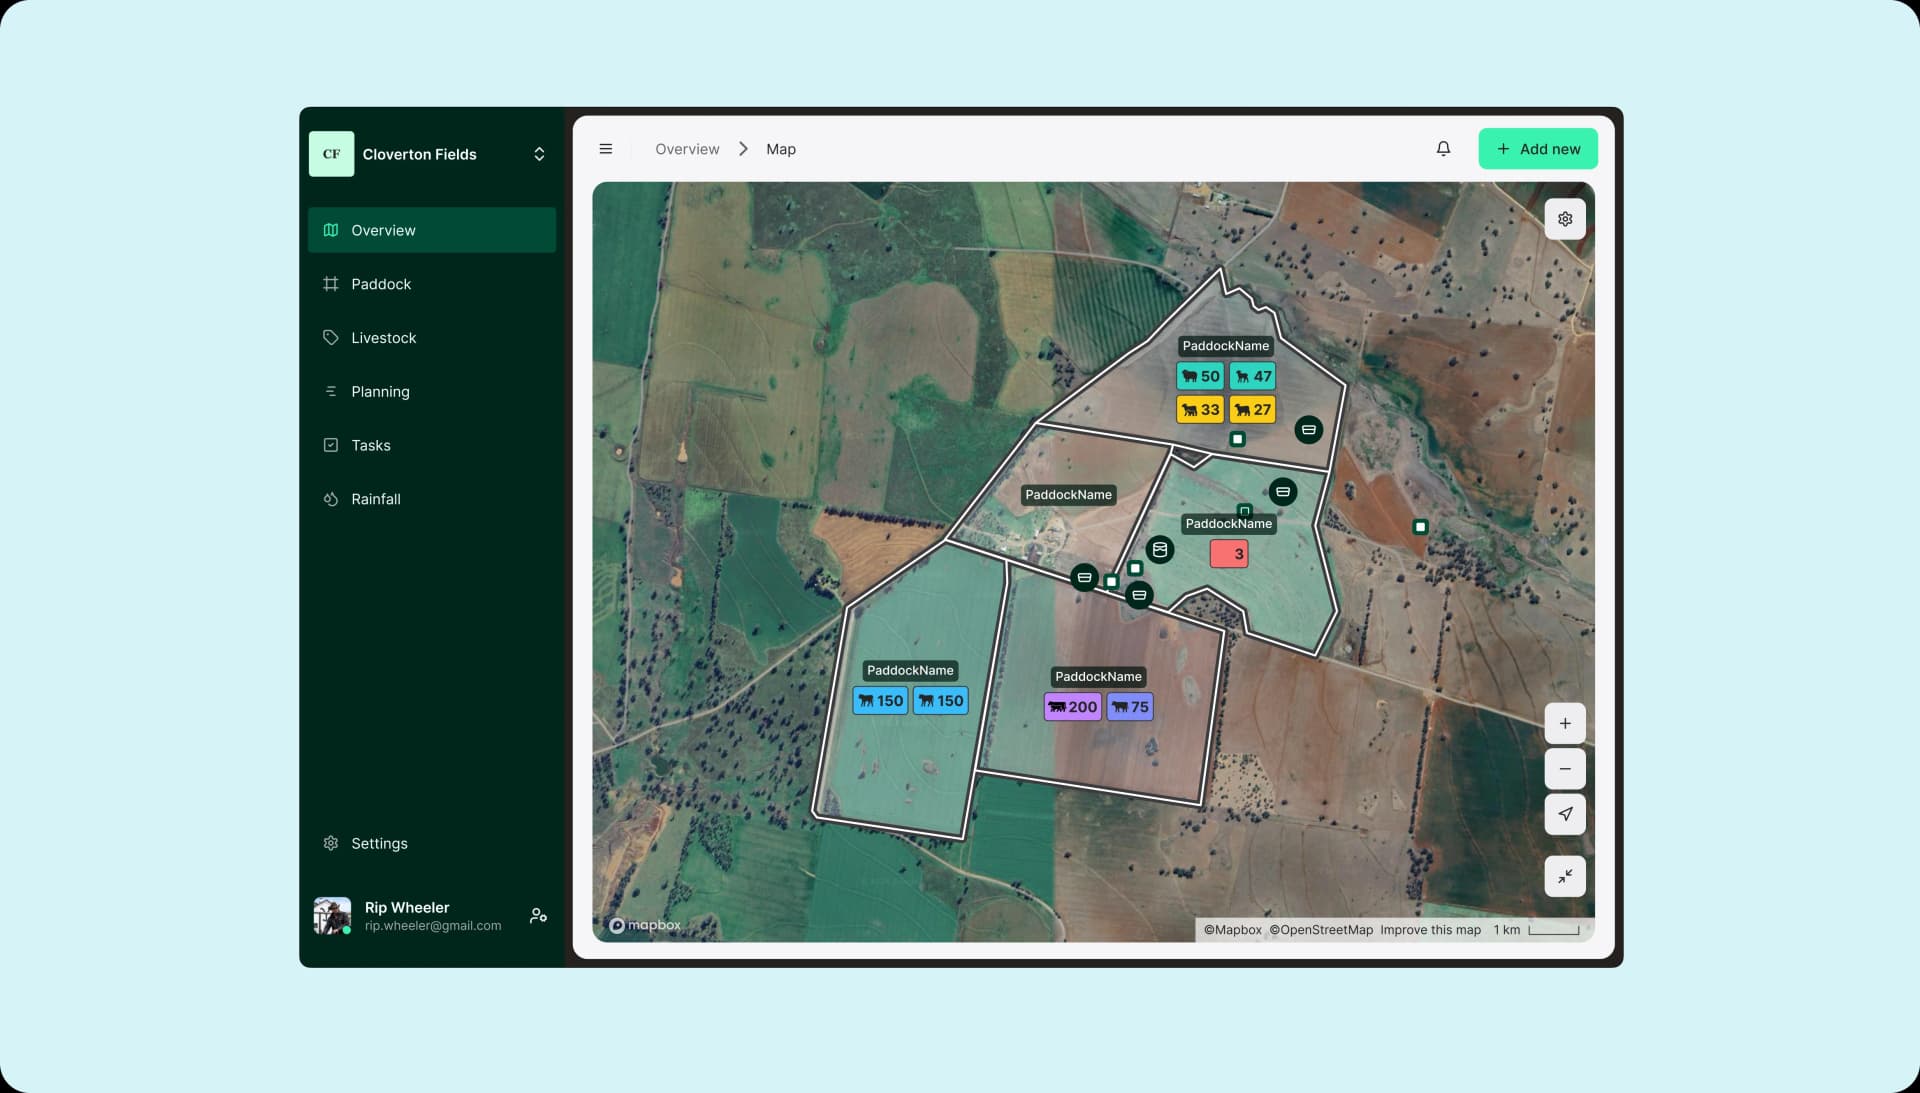Click the user management icon beside Rip Wheeler

coord(538,915)
